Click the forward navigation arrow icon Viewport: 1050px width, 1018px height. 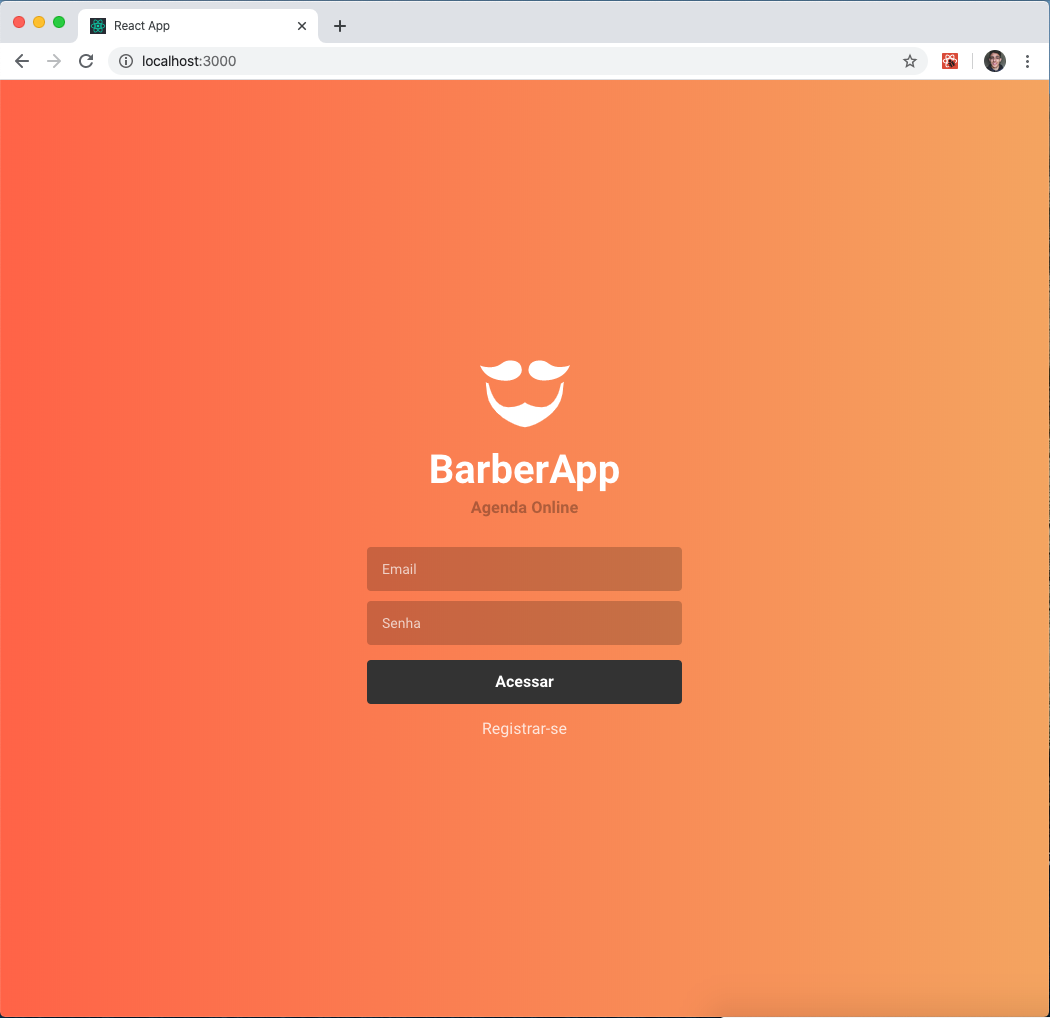pyautogui.click(x=54, y=61)
